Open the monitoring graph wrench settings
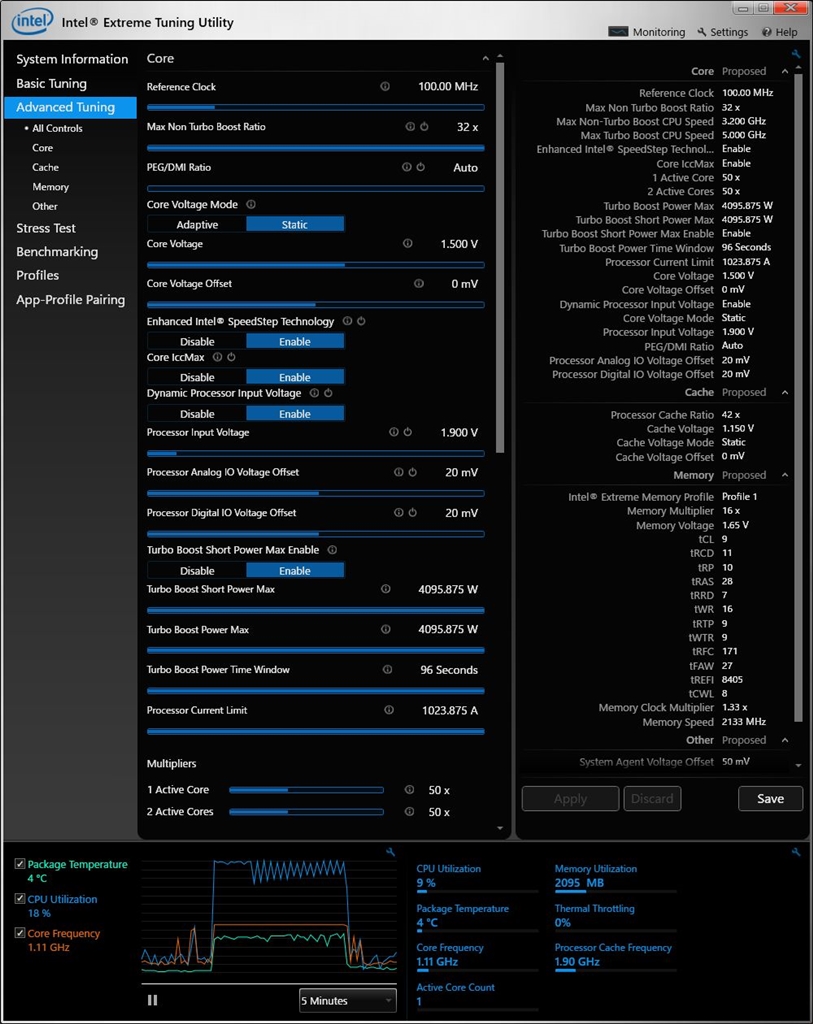The width and height of the screenshot is (813, 1024). point(390,852)
